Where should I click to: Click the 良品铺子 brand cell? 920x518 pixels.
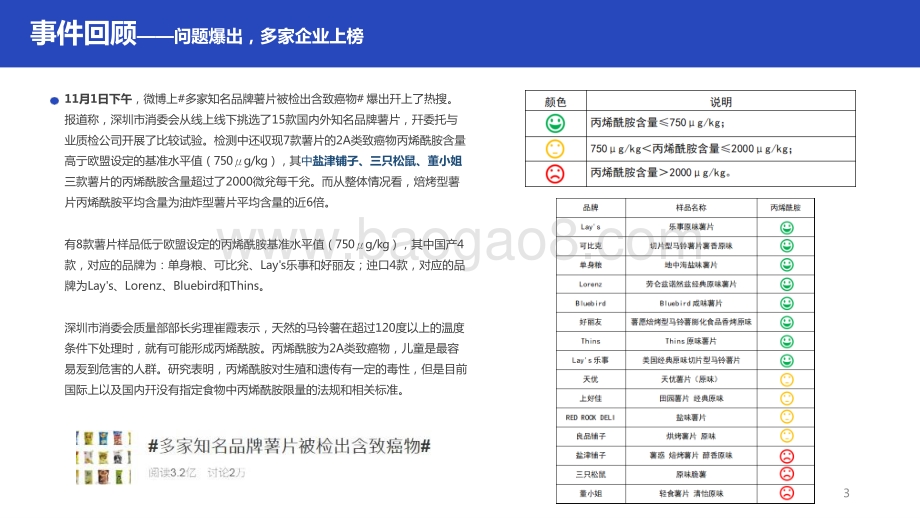590,436
